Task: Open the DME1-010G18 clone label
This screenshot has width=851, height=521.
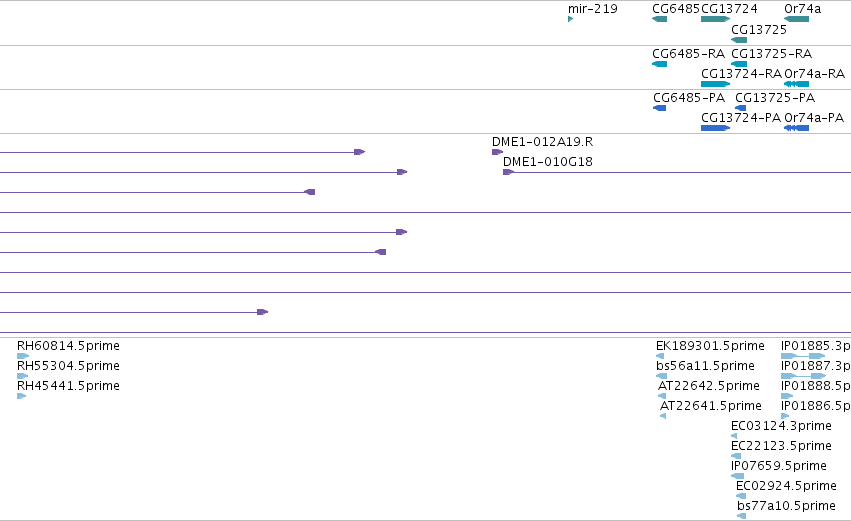Action: 548,162
